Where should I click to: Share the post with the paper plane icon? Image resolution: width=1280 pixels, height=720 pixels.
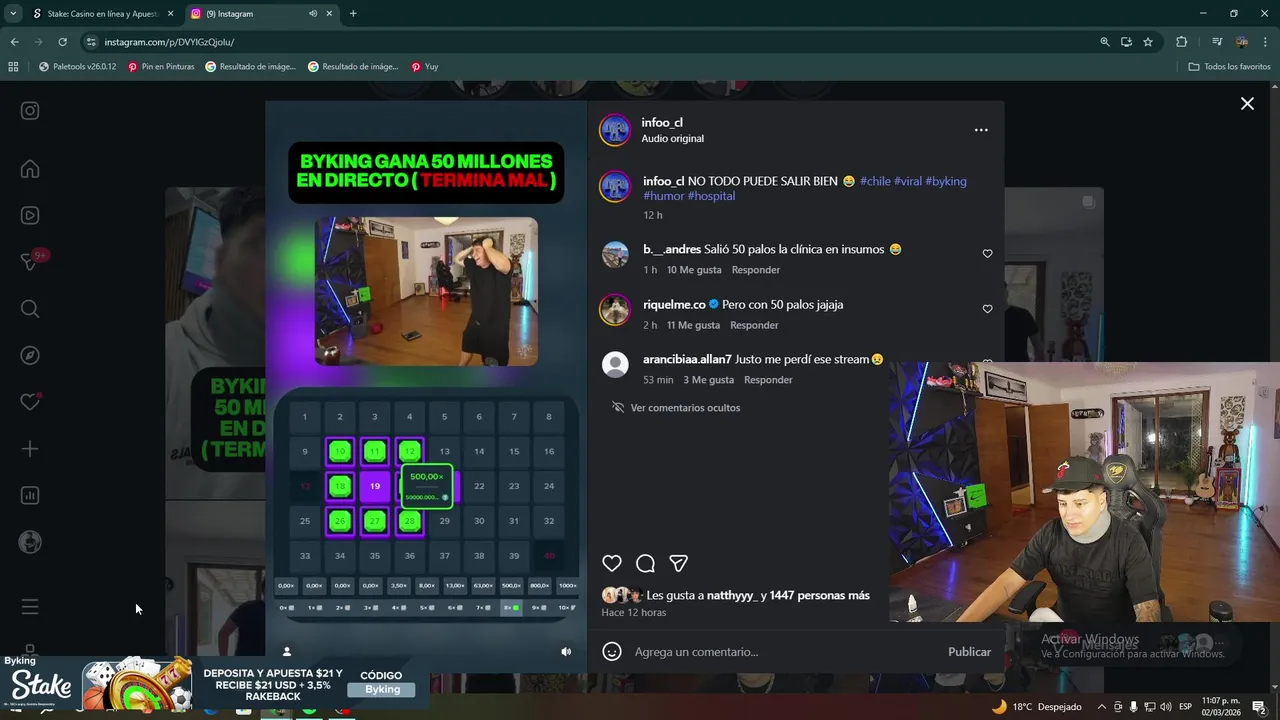pyautogui.click(x=679, y=563)
